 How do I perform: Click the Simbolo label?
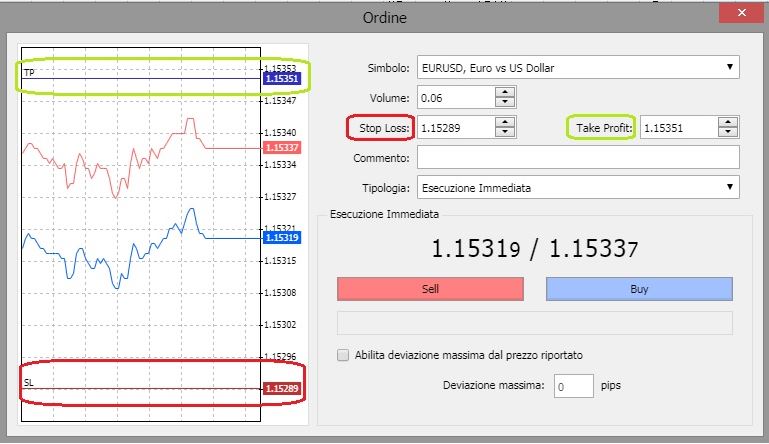(388, 68)
